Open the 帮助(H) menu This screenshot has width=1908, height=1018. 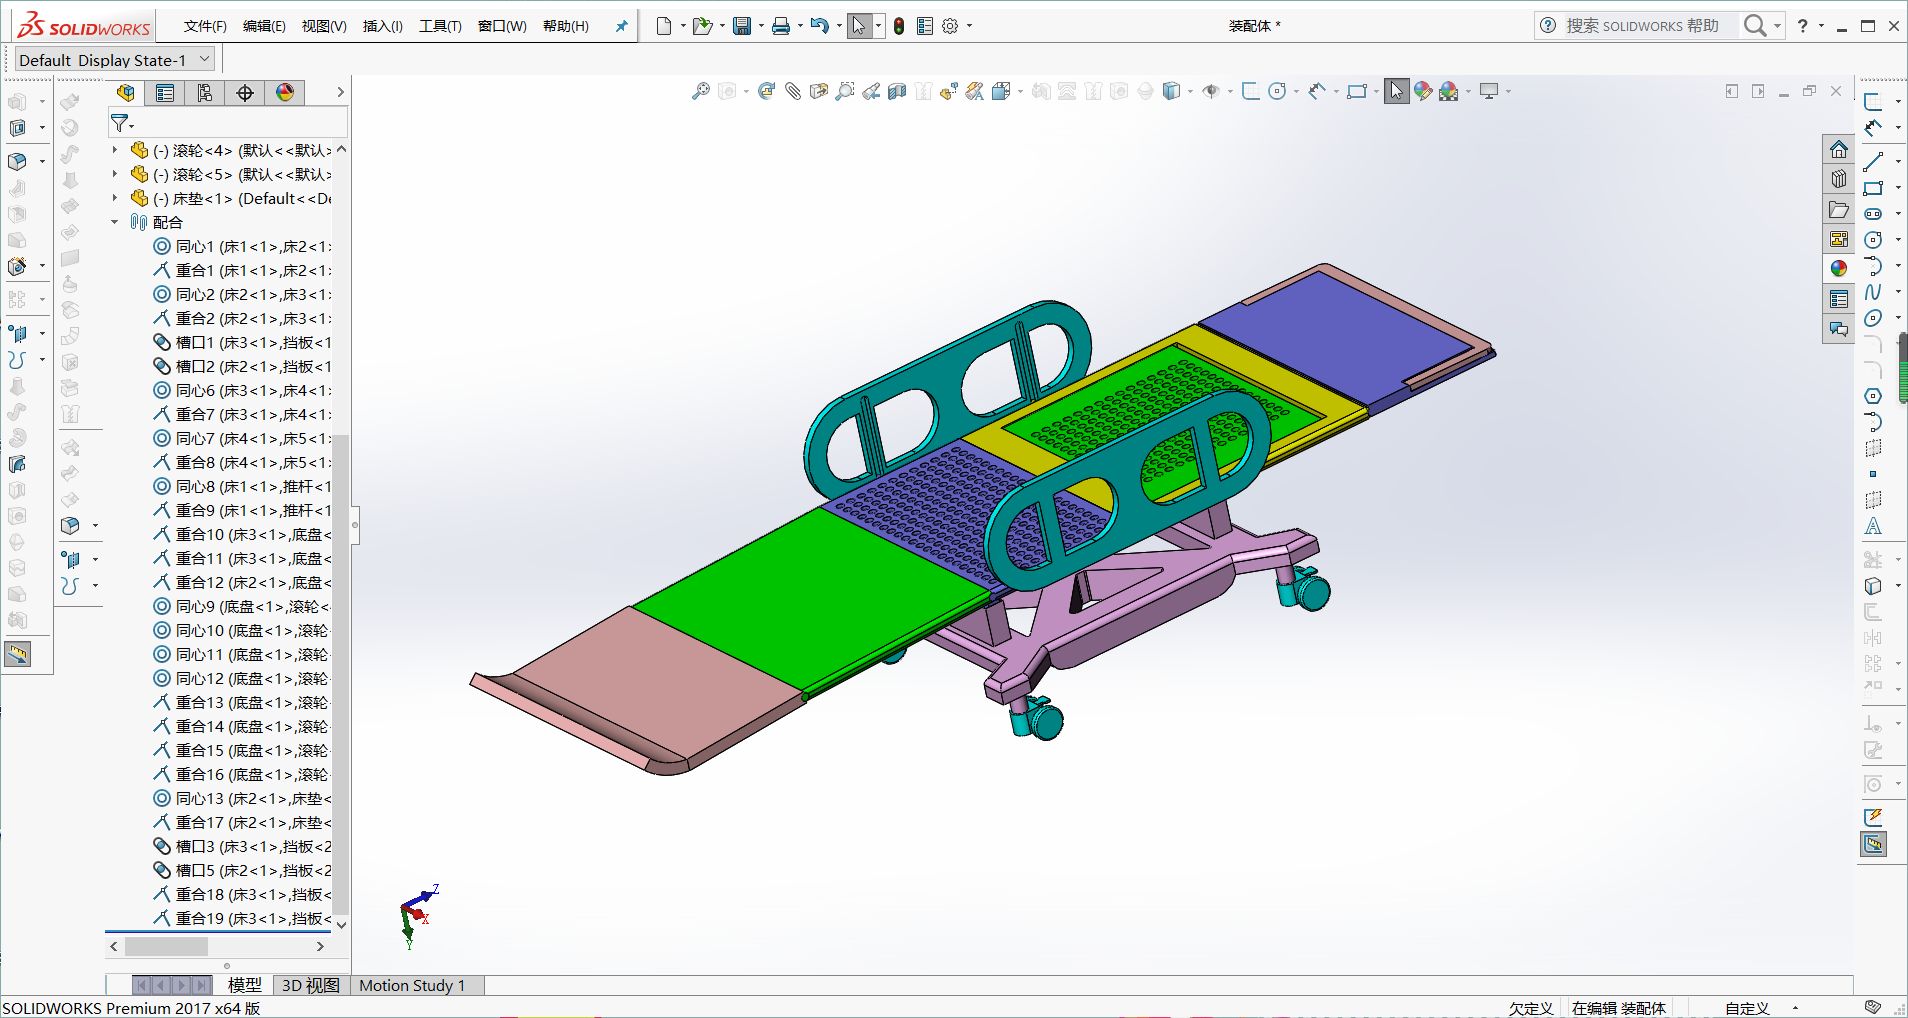click(x=566, y=26)
